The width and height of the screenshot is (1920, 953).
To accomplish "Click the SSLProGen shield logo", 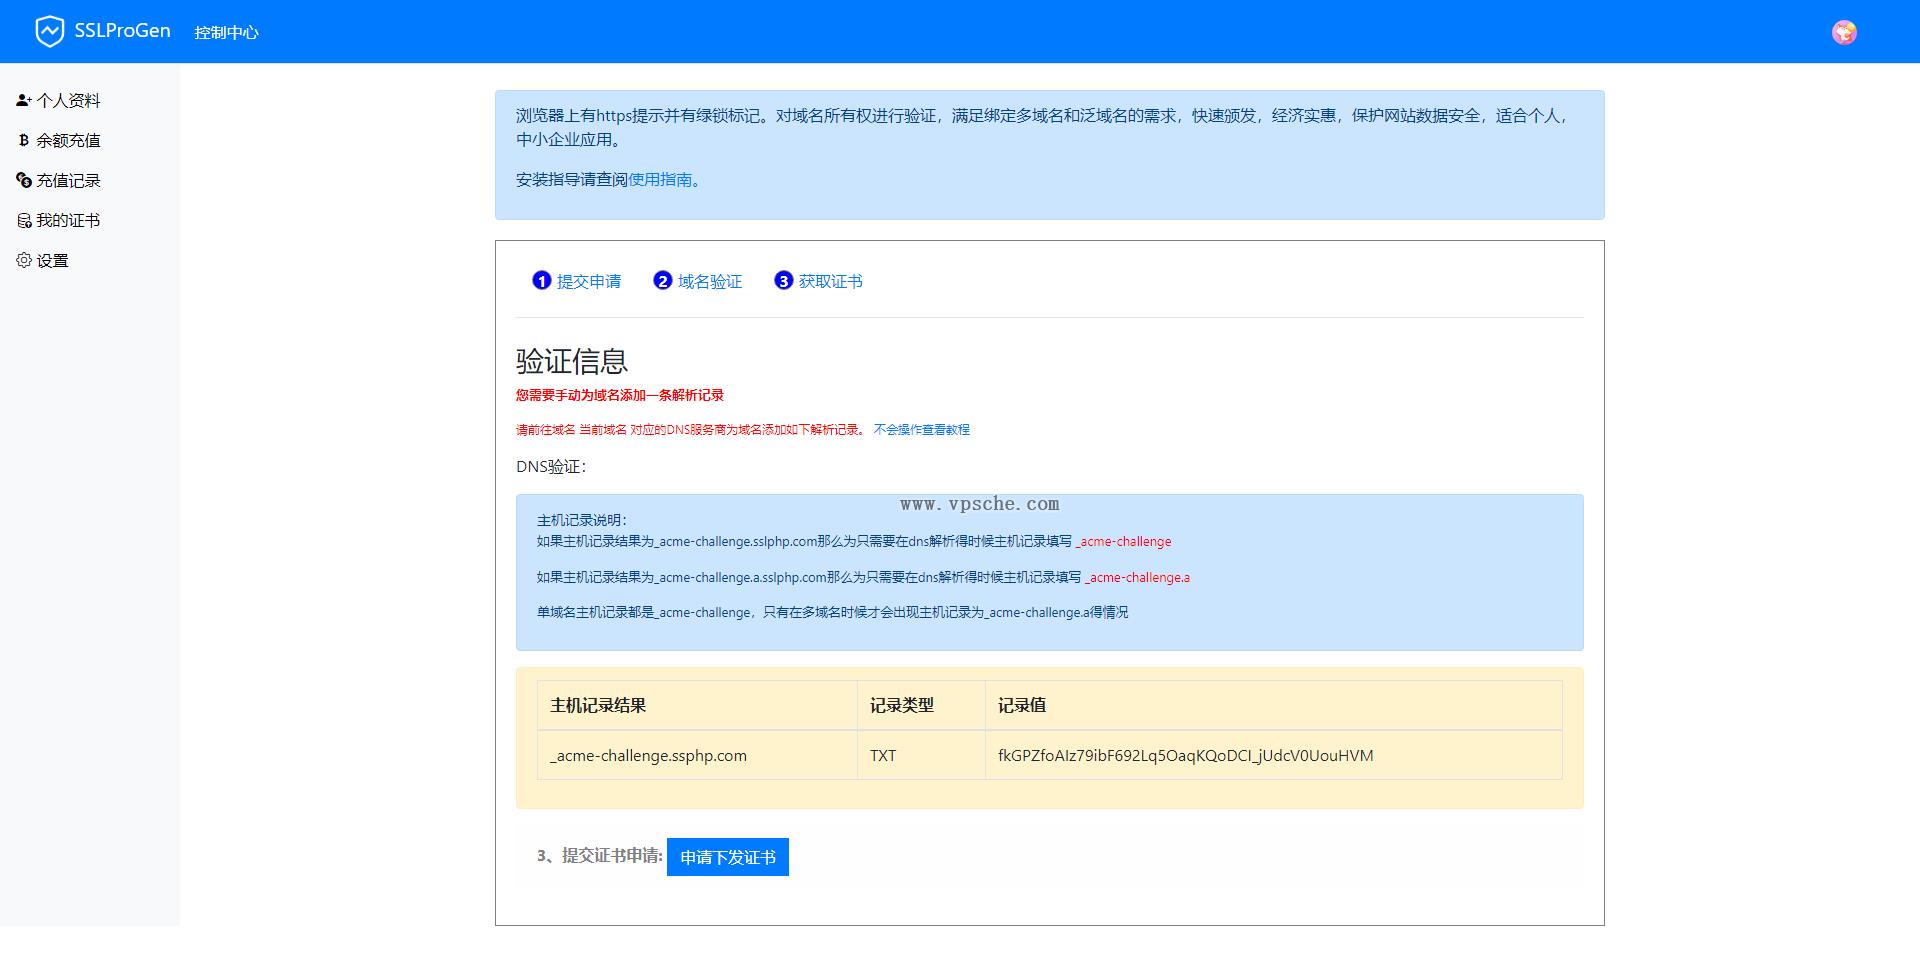I will pos(50,31).
